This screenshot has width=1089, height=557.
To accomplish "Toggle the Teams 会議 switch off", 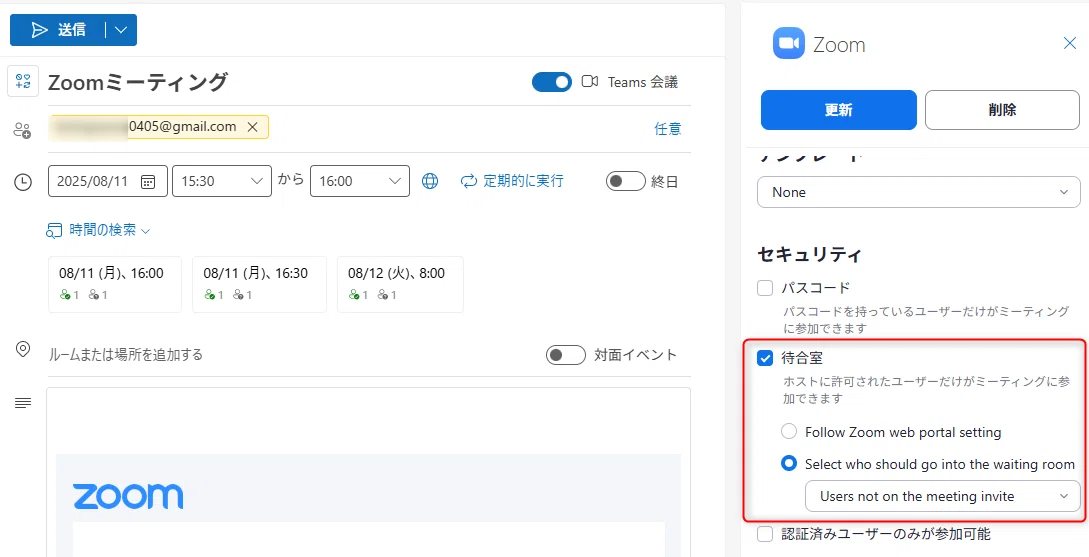I will pyautogui.click(x=551, y=82).
